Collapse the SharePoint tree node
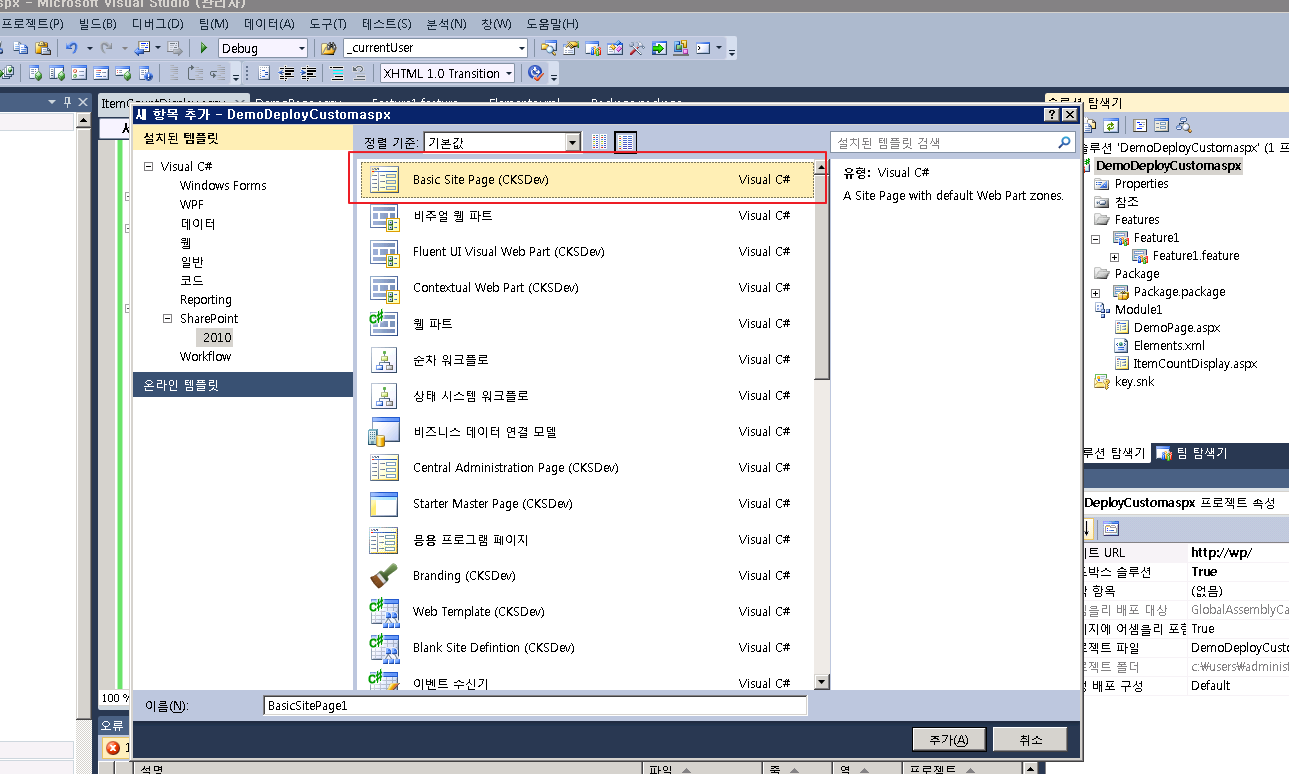1289x774 pixels. pyautogui.click(x=168, y=319)
